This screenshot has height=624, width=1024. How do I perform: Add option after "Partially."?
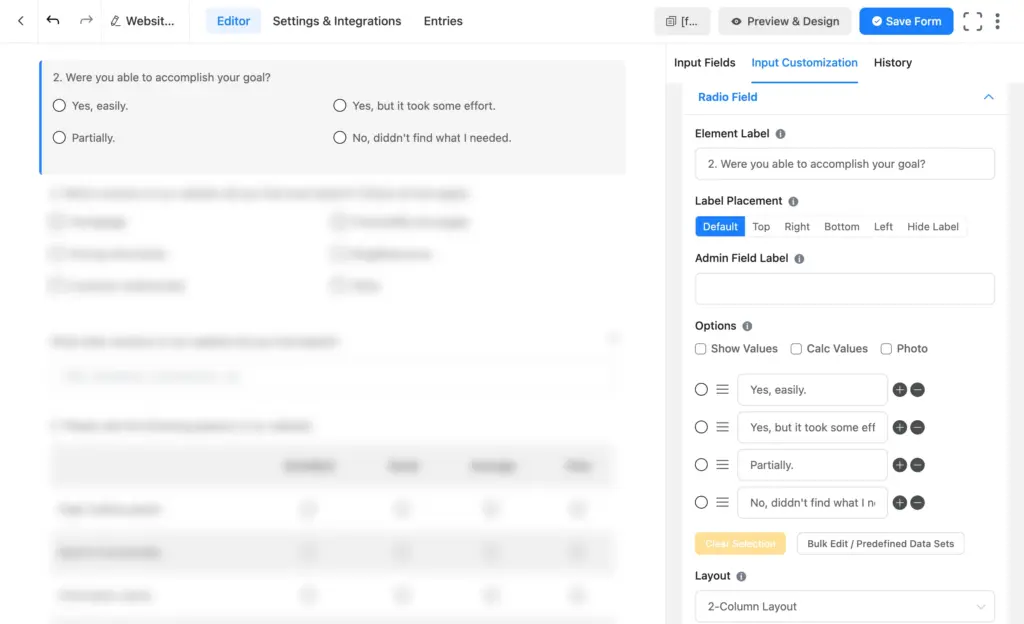899,465
